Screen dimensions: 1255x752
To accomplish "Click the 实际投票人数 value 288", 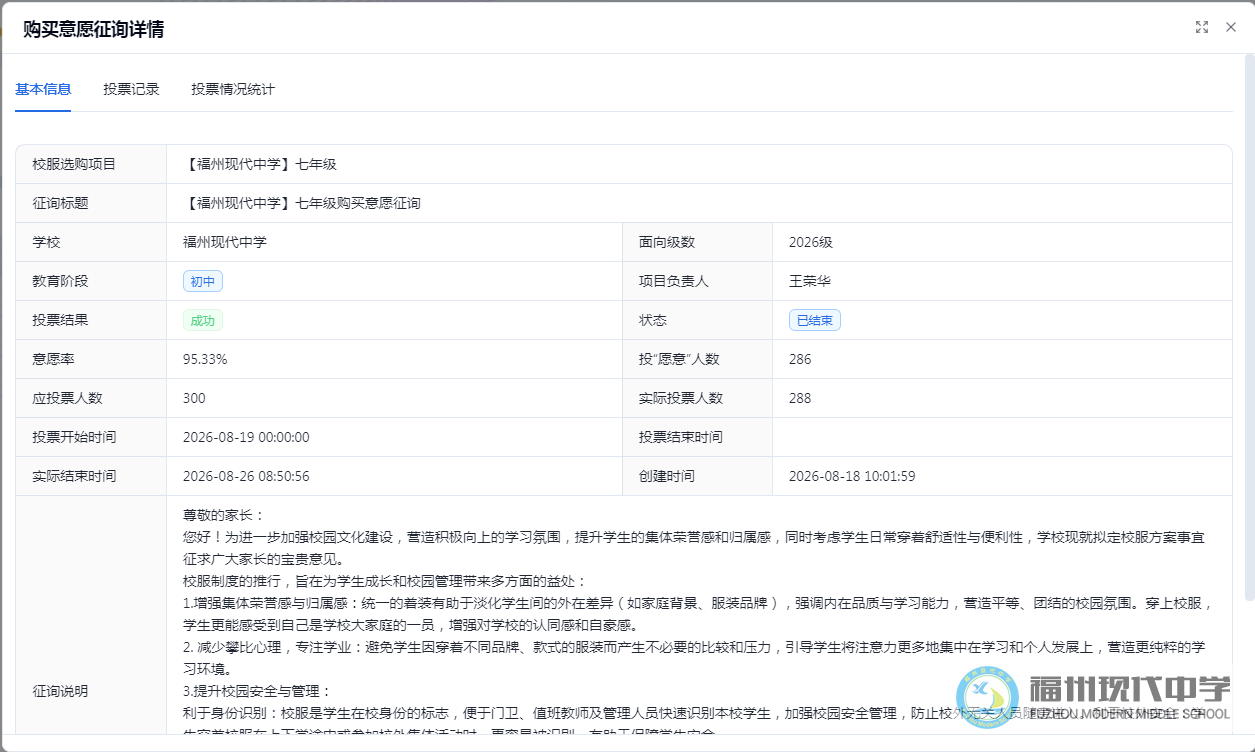I will [x=800, y=398].
